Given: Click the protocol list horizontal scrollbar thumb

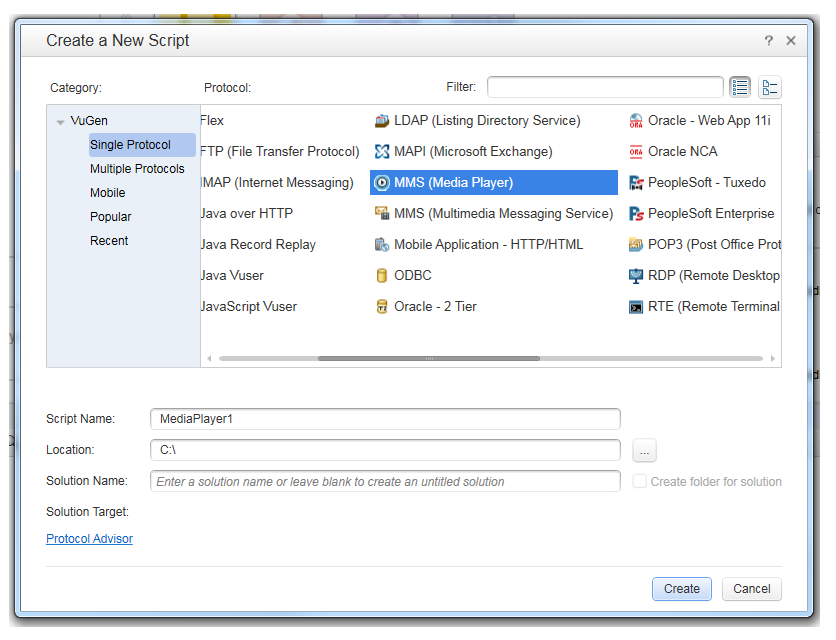Looking at the screenshot, I should [x=429, y=358].
